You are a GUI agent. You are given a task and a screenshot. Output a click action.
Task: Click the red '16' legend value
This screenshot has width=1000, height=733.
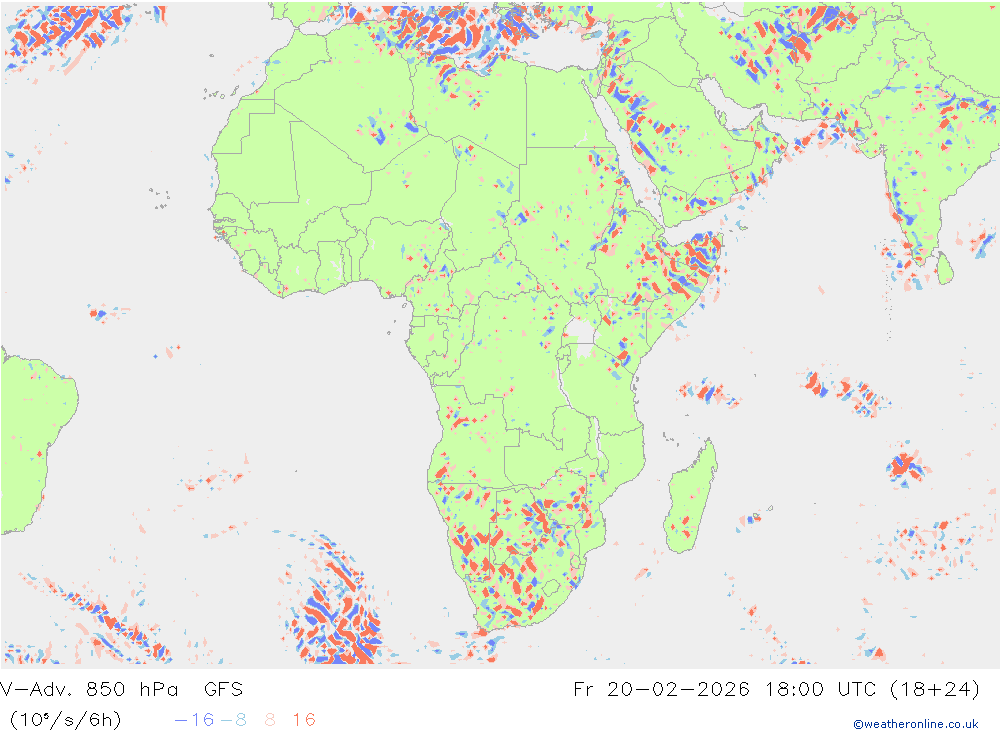pos(304,720)
